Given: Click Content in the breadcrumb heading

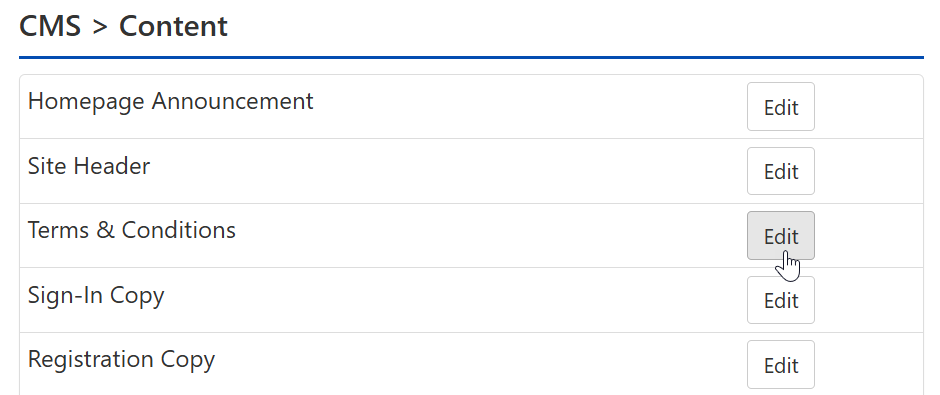Looking at the screenshot, I should coord(173,26).
